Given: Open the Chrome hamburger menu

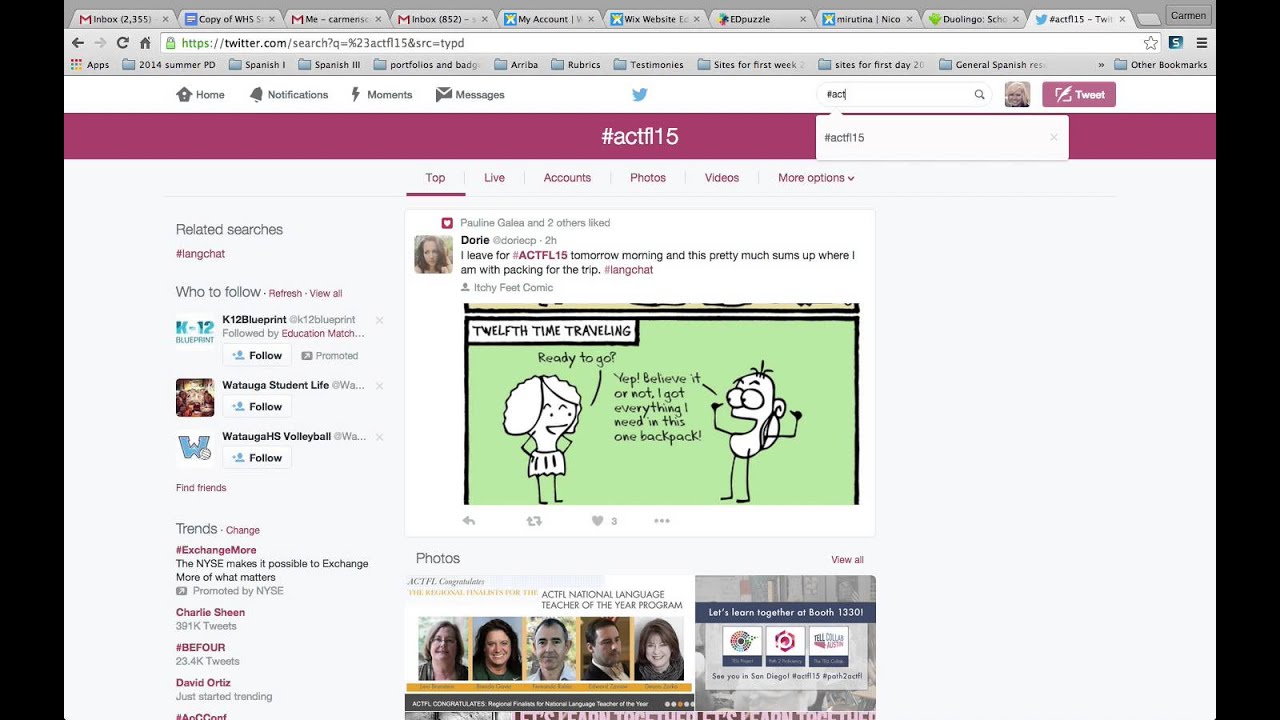Looking at the screenshot, I should coord(1201,43).
